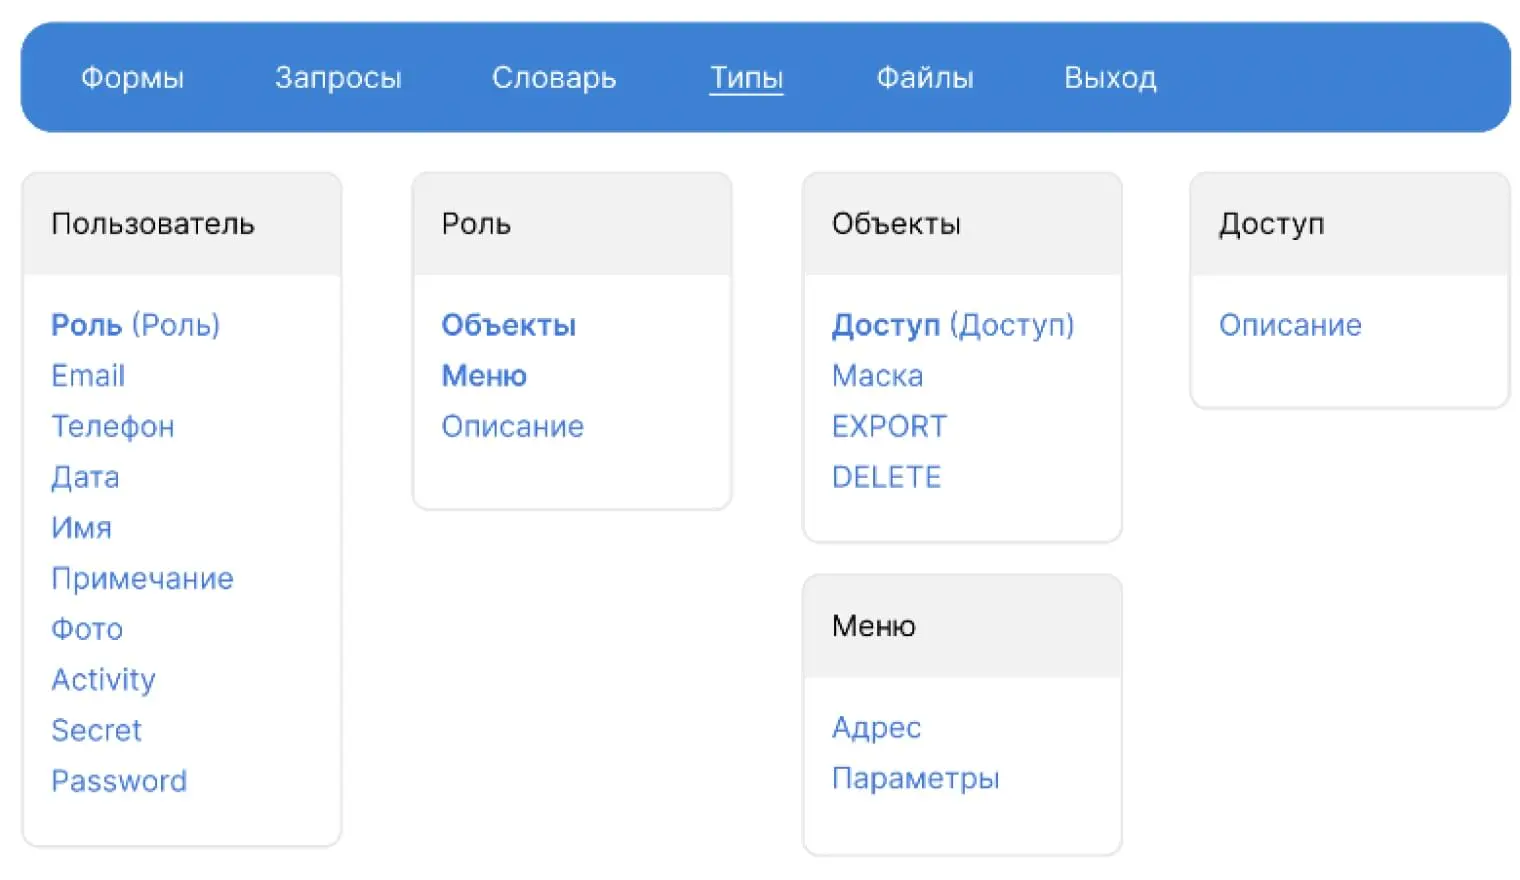Image resolution: width=1520 pixels, height=880 pixels.
Task: Select the underlined Типы tab
Action: (x=746, y=78)
